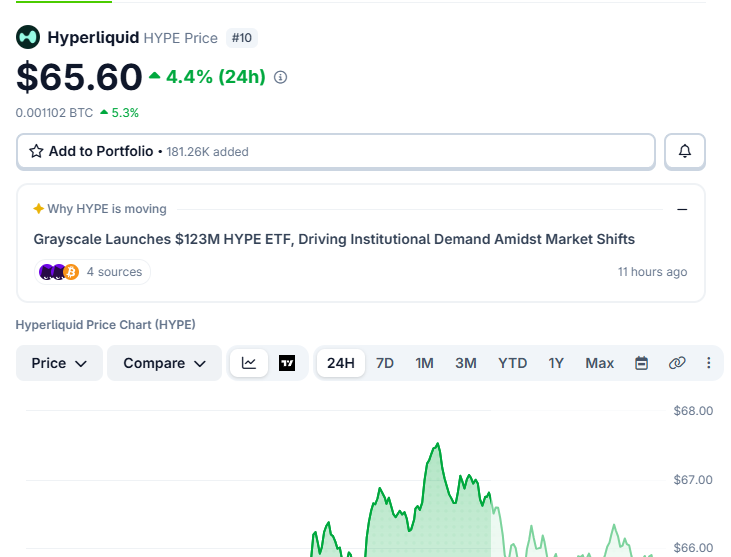Open chart more options menu
The width and height of the screenshot is (731, 557).
click(709, 363)
